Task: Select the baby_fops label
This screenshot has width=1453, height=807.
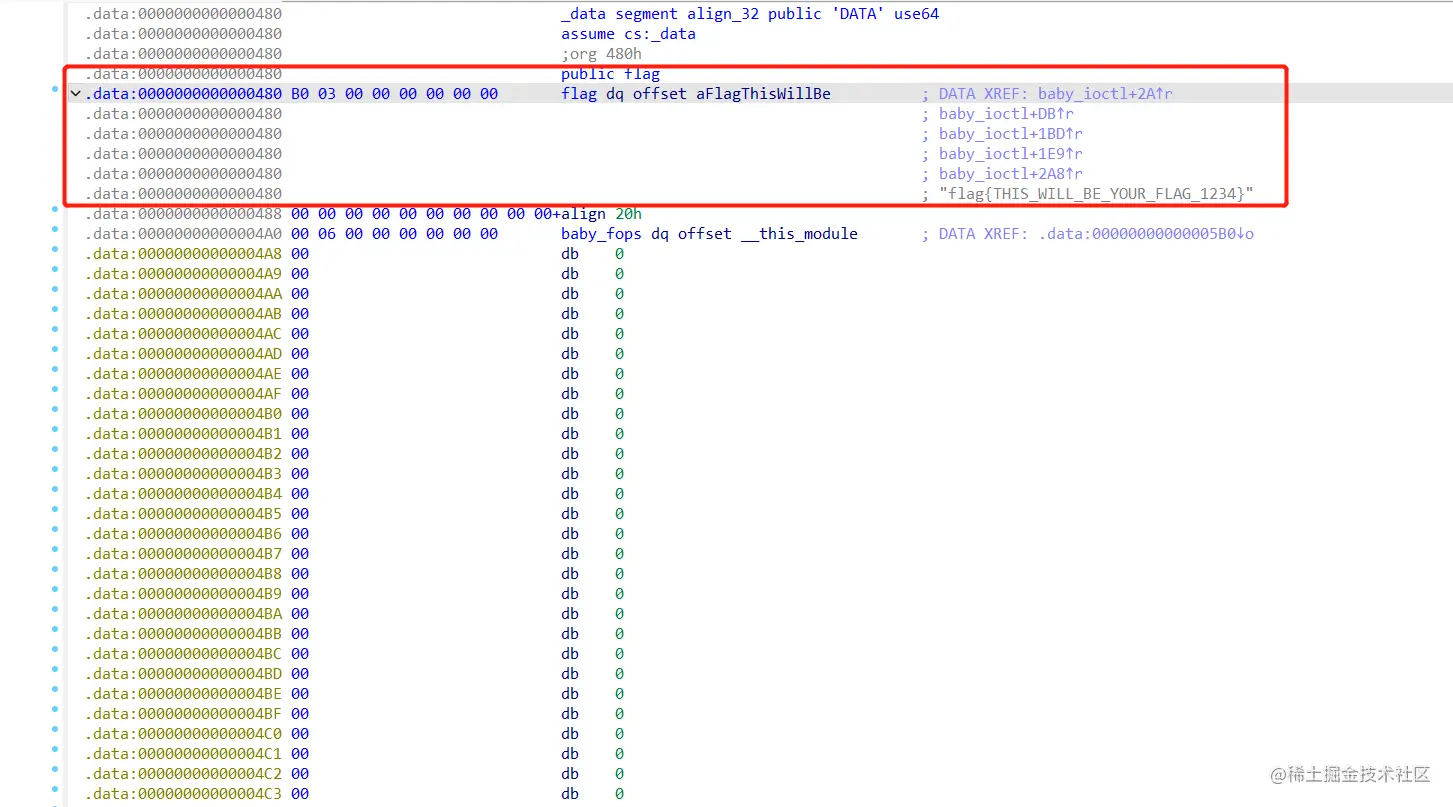Action: [x=601, y=234]
